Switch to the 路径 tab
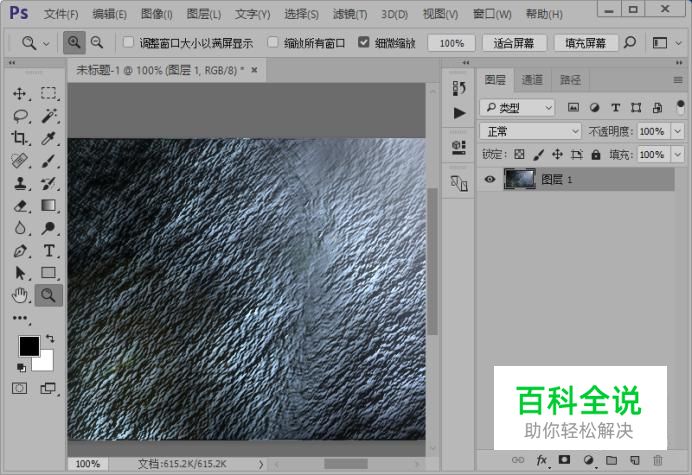This screenshot has height=475, width=692. pyautogui.click(x=570, y=80)
